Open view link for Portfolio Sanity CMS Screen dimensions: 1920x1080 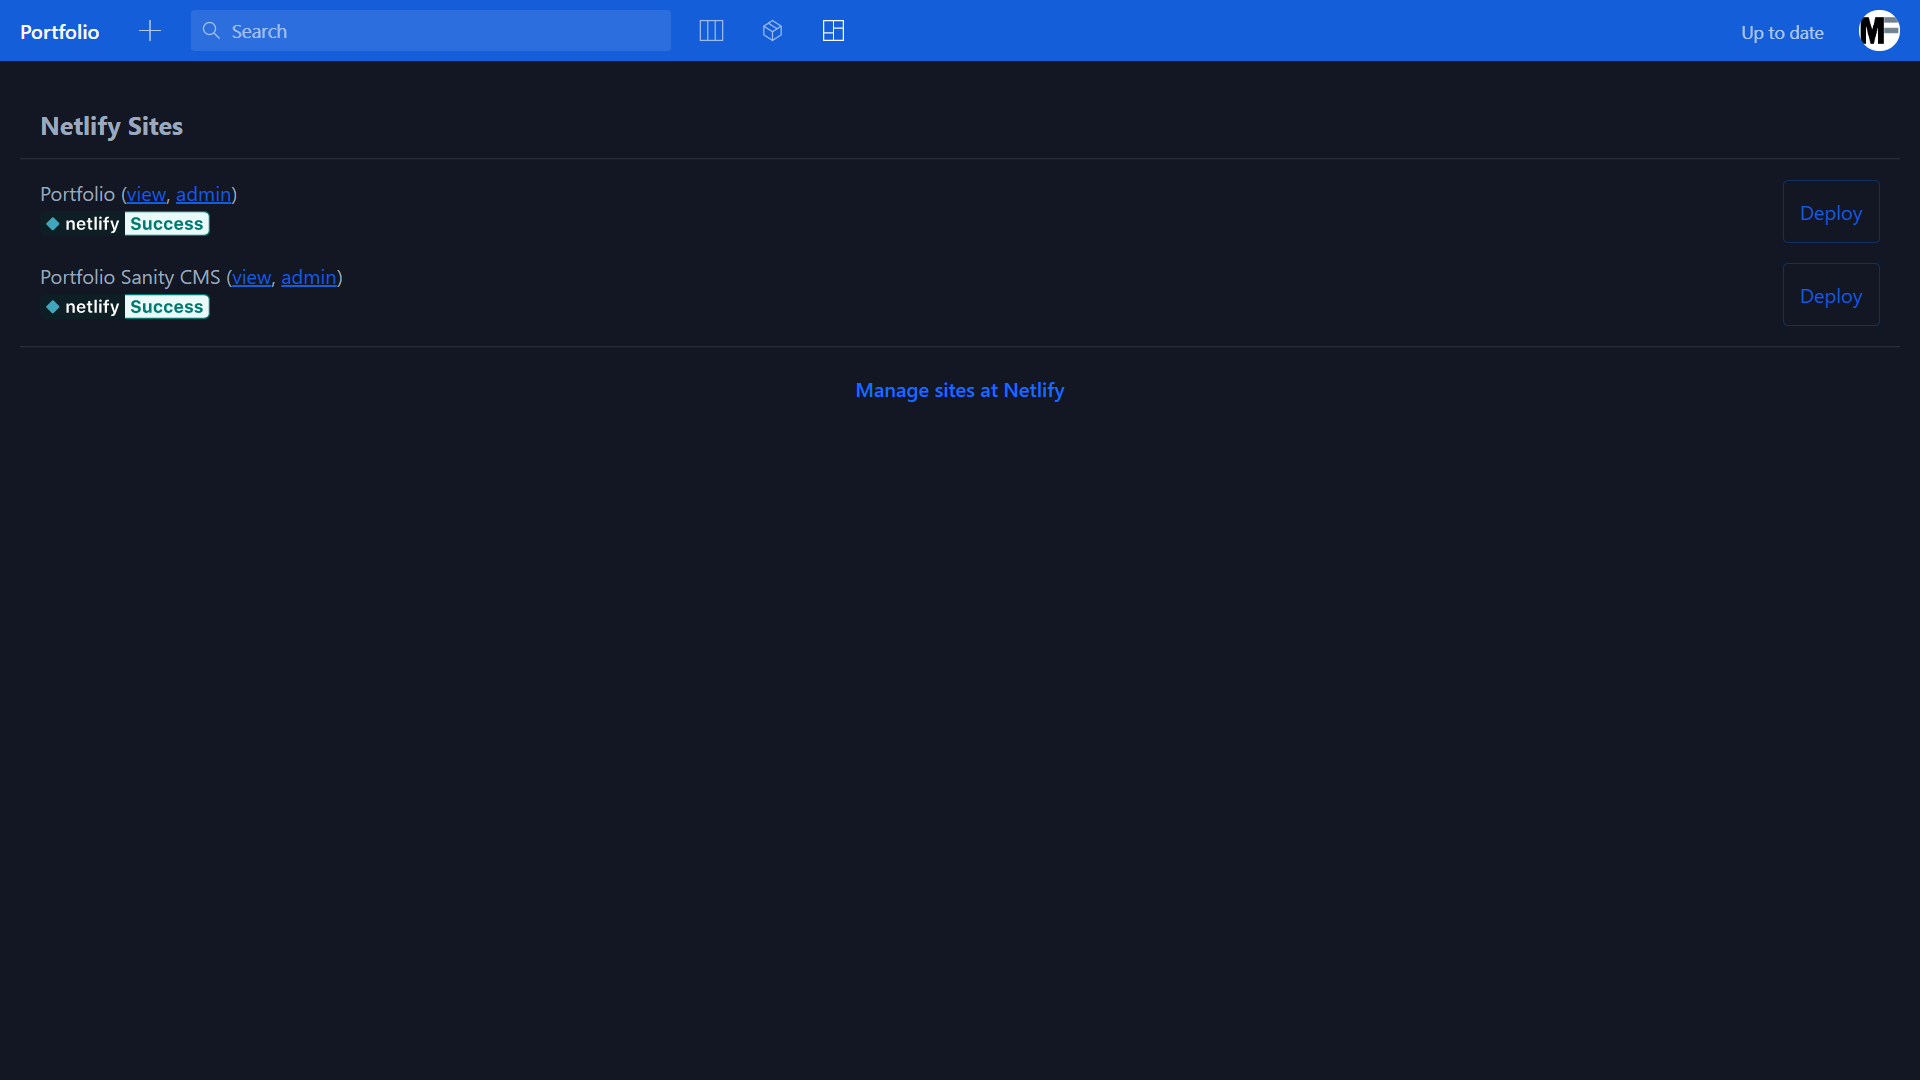(251, 277)
